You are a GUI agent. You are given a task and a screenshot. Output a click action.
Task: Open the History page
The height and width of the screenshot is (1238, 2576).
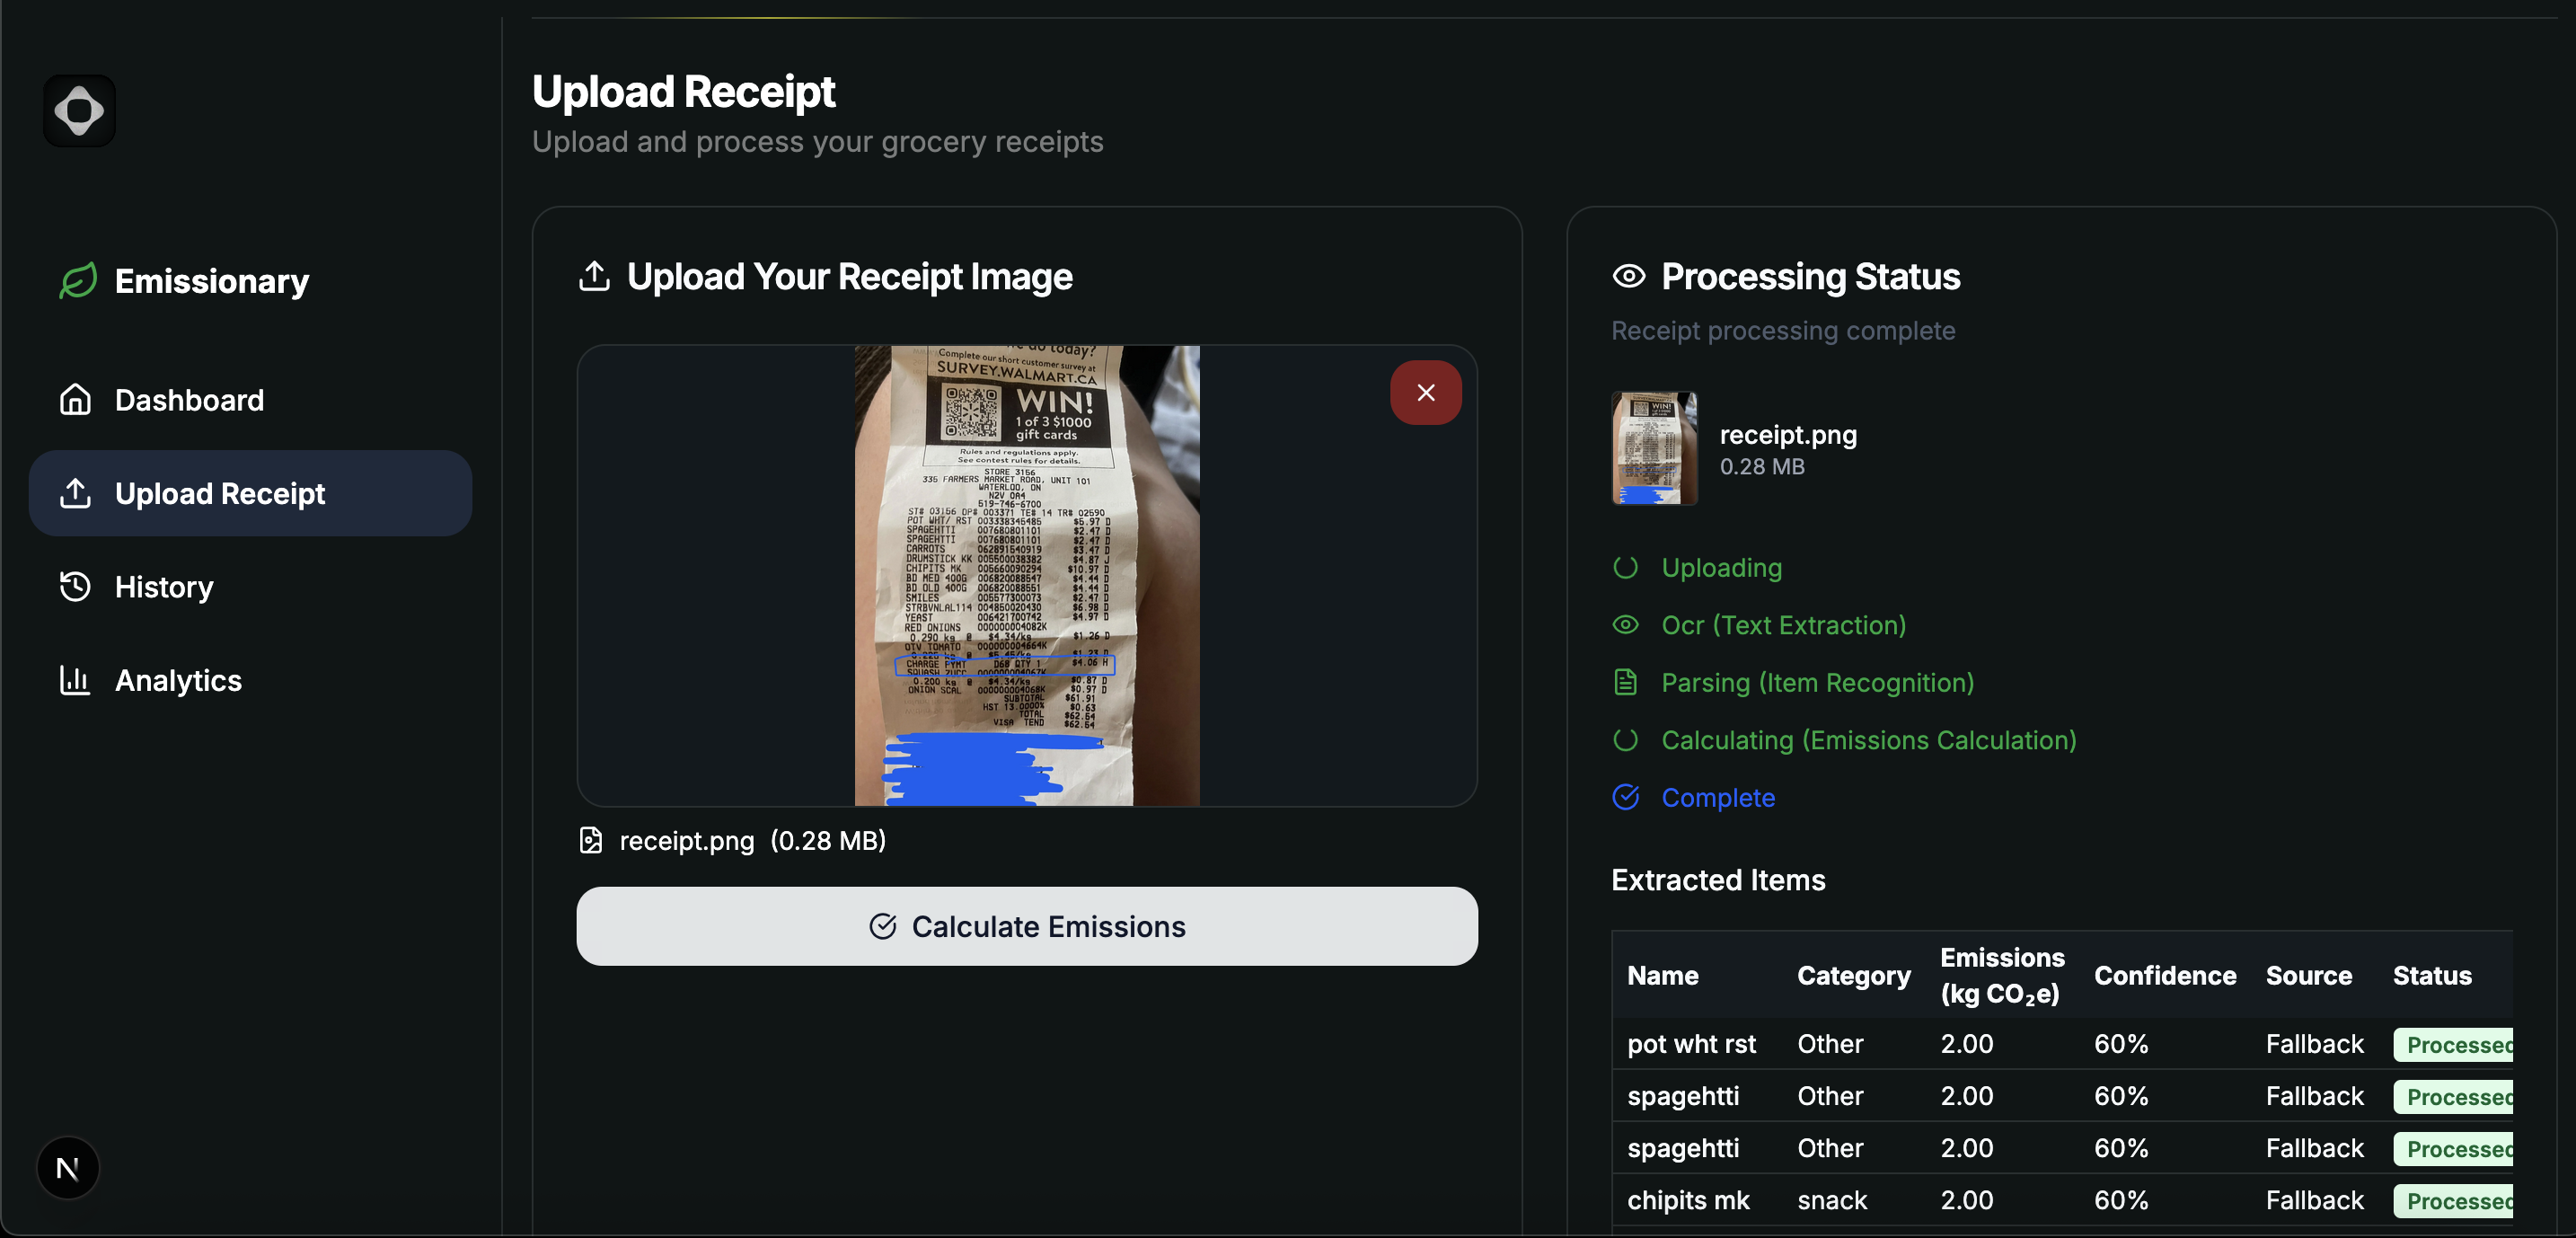click(163, 587)
